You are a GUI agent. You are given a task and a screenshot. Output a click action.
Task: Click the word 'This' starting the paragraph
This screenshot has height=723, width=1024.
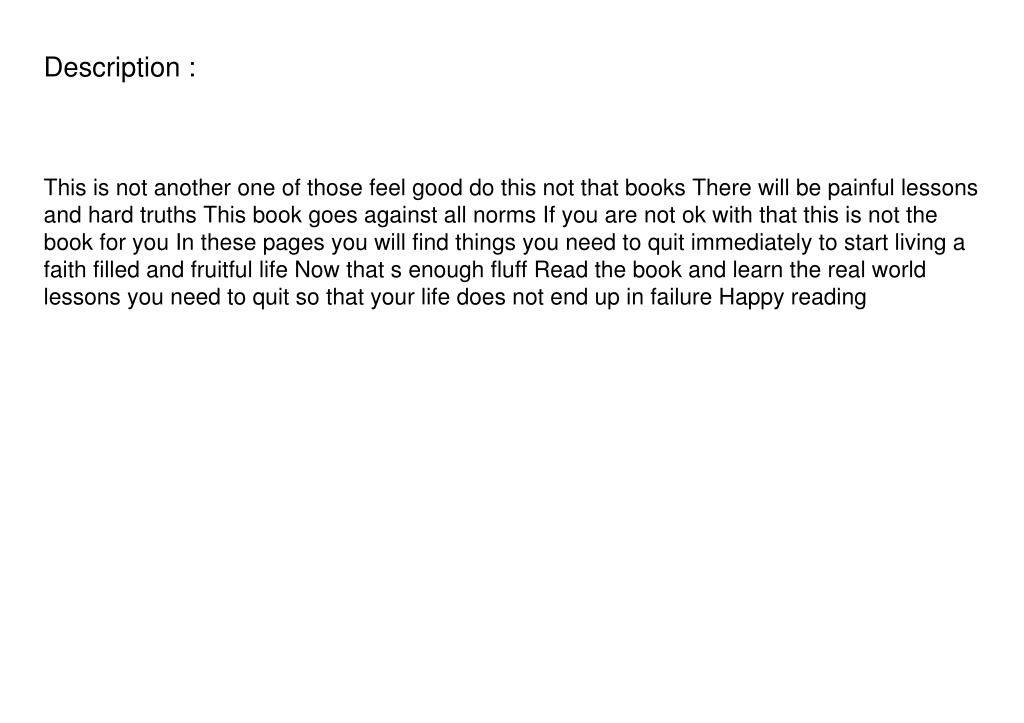(65, 188)
